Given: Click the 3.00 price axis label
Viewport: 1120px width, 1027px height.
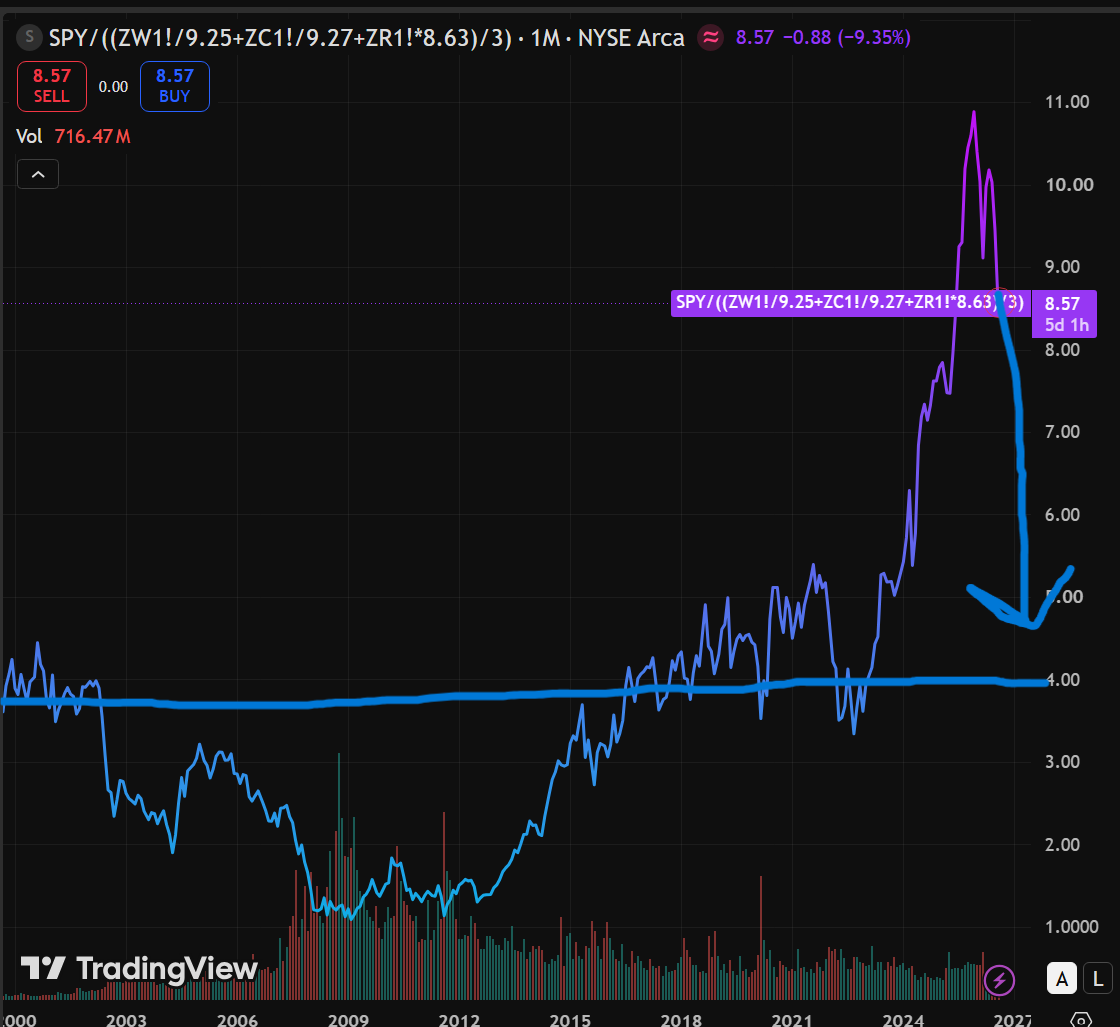Looking at the screenshot, I should 1062,762.
